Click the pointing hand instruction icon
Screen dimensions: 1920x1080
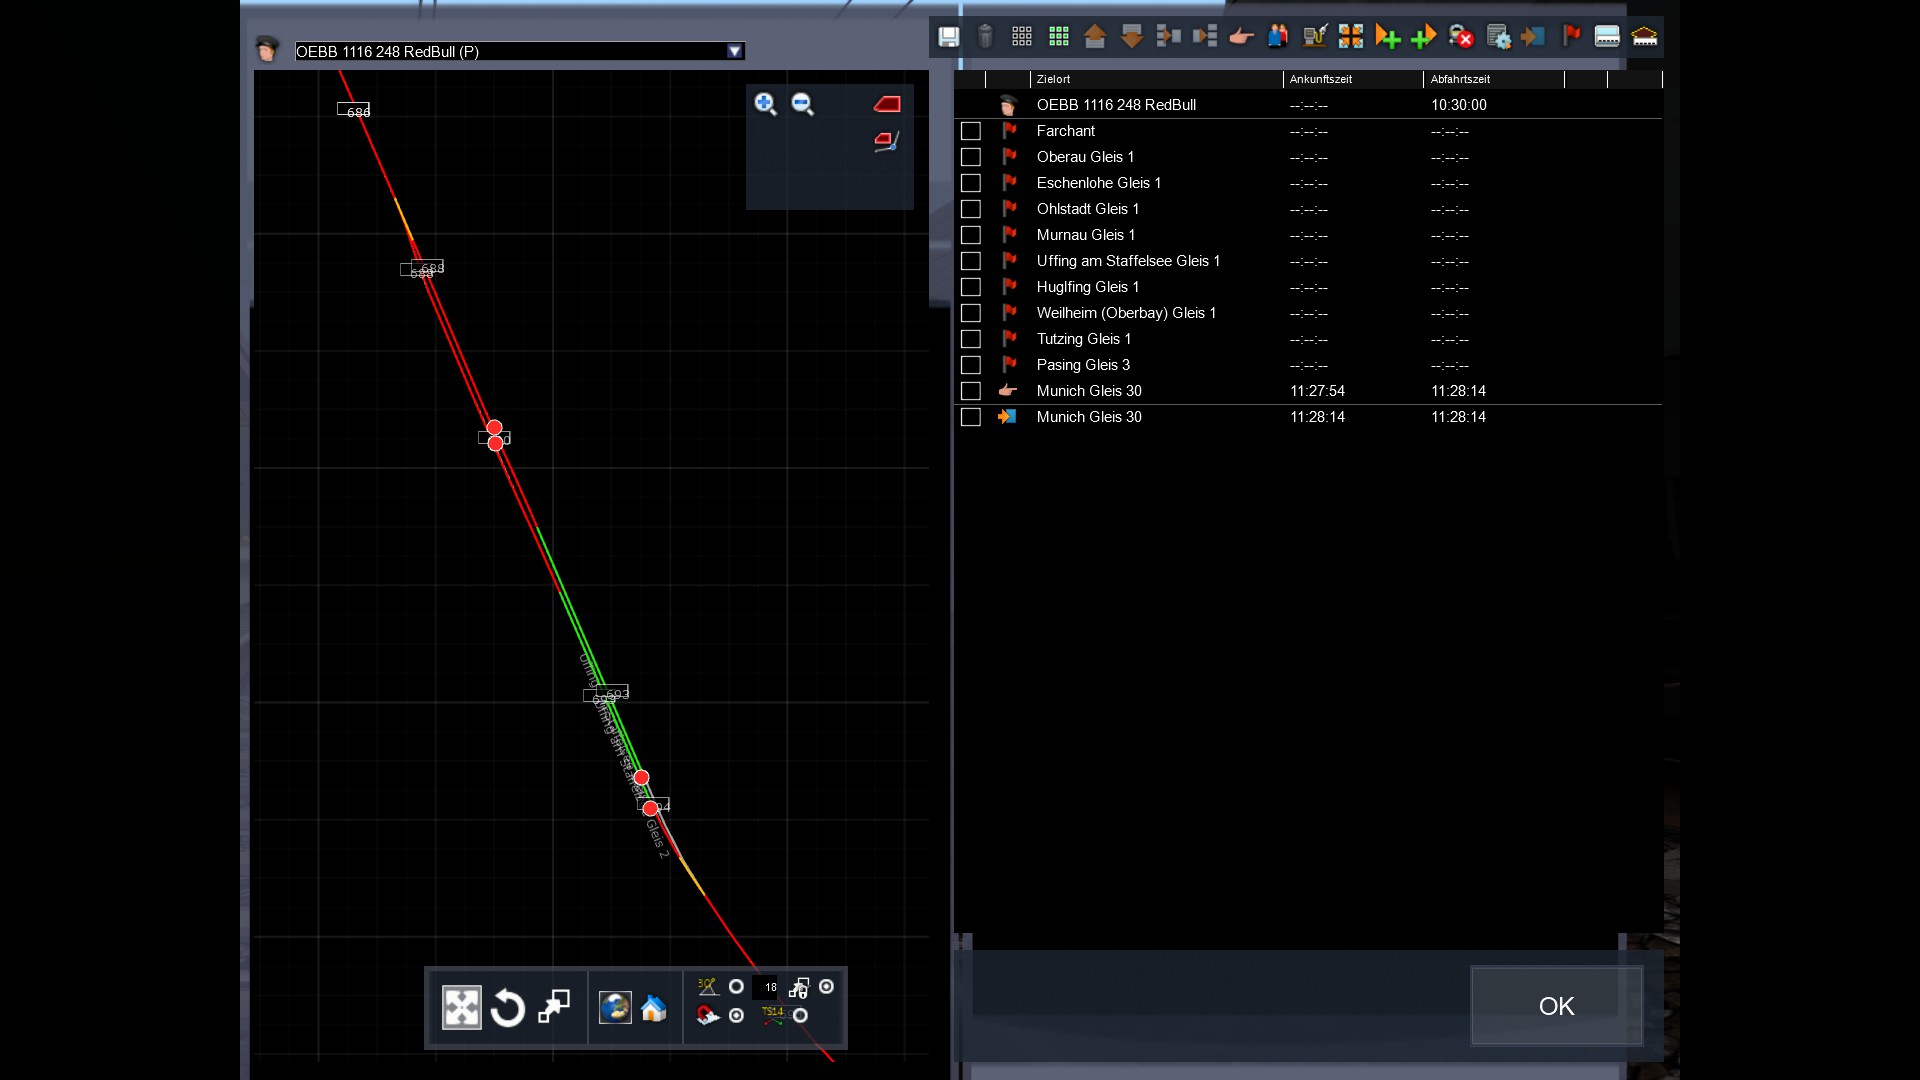click(x=1241, y=37)
